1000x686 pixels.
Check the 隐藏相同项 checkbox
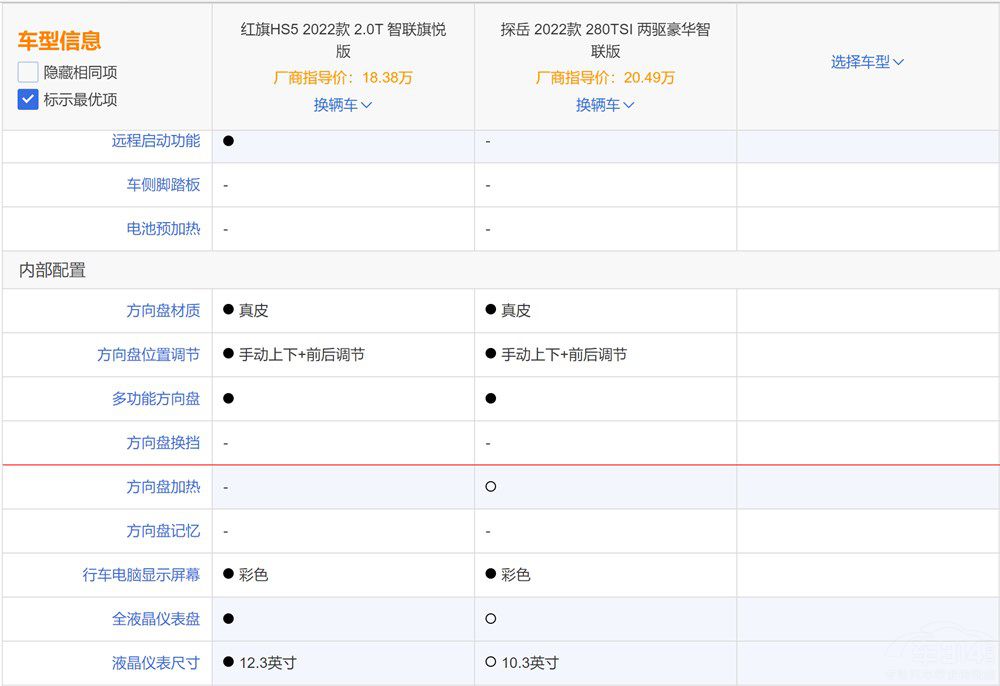pyautogui.click(x=28, y=72)
